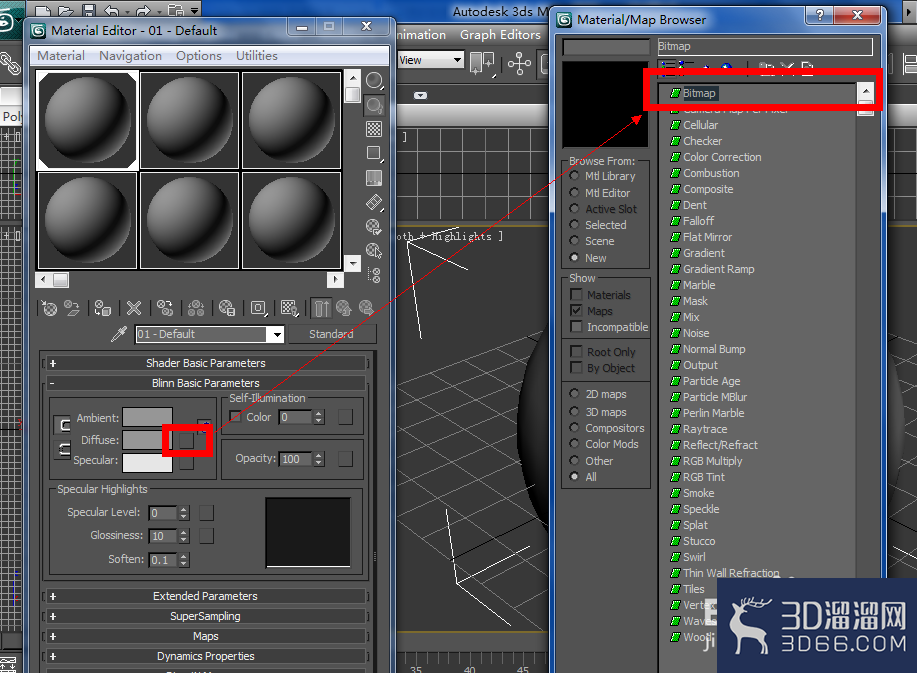Click Reset Map/Mtl X icon

click(134, 308)
